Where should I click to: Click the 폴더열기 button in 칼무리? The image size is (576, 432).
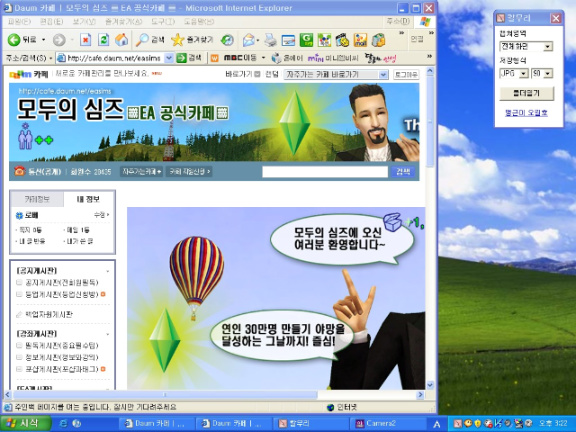click(526, 93)
